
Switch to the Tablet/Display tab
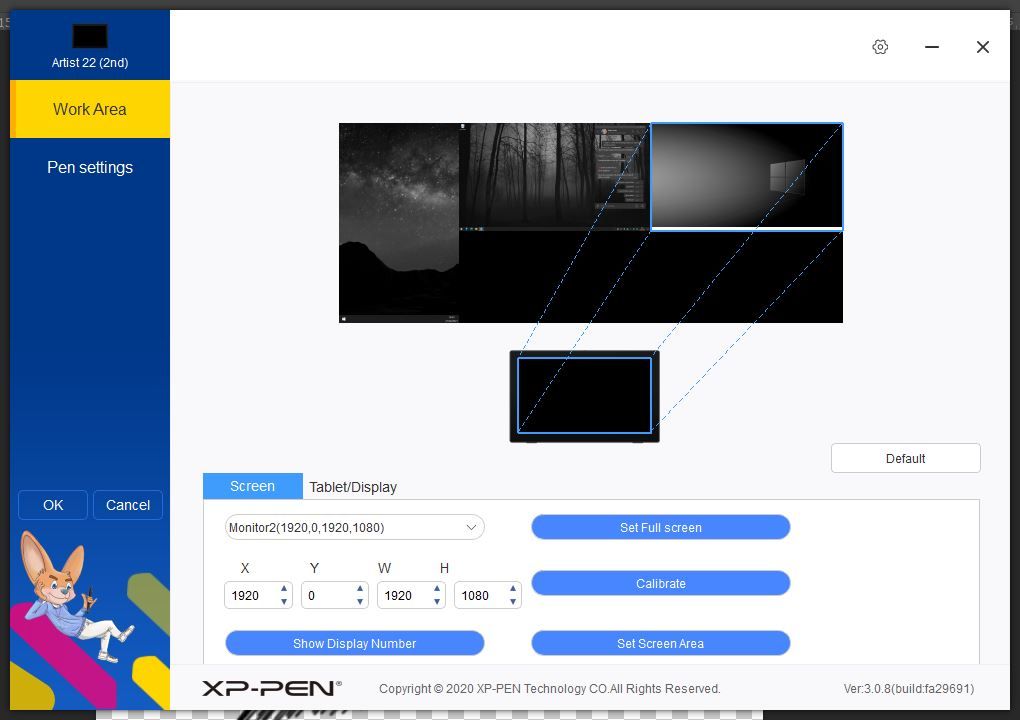[353, 487]
